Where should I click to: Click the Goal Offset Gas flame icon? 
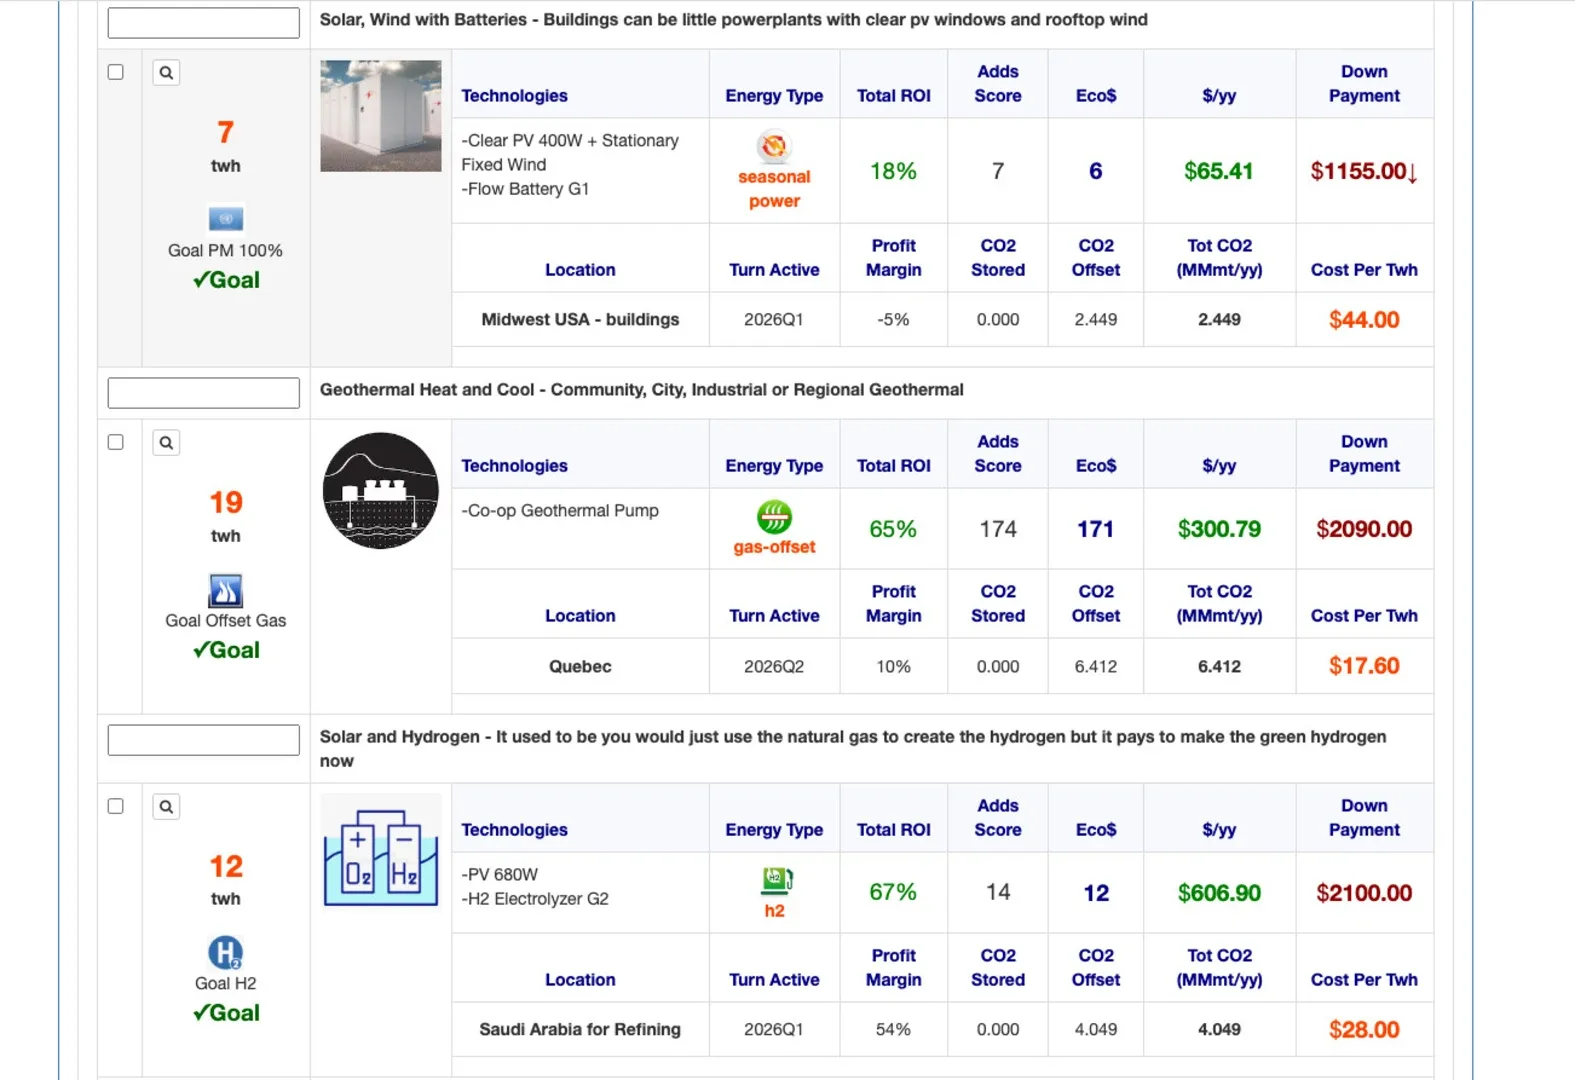[x=226, y=590]
